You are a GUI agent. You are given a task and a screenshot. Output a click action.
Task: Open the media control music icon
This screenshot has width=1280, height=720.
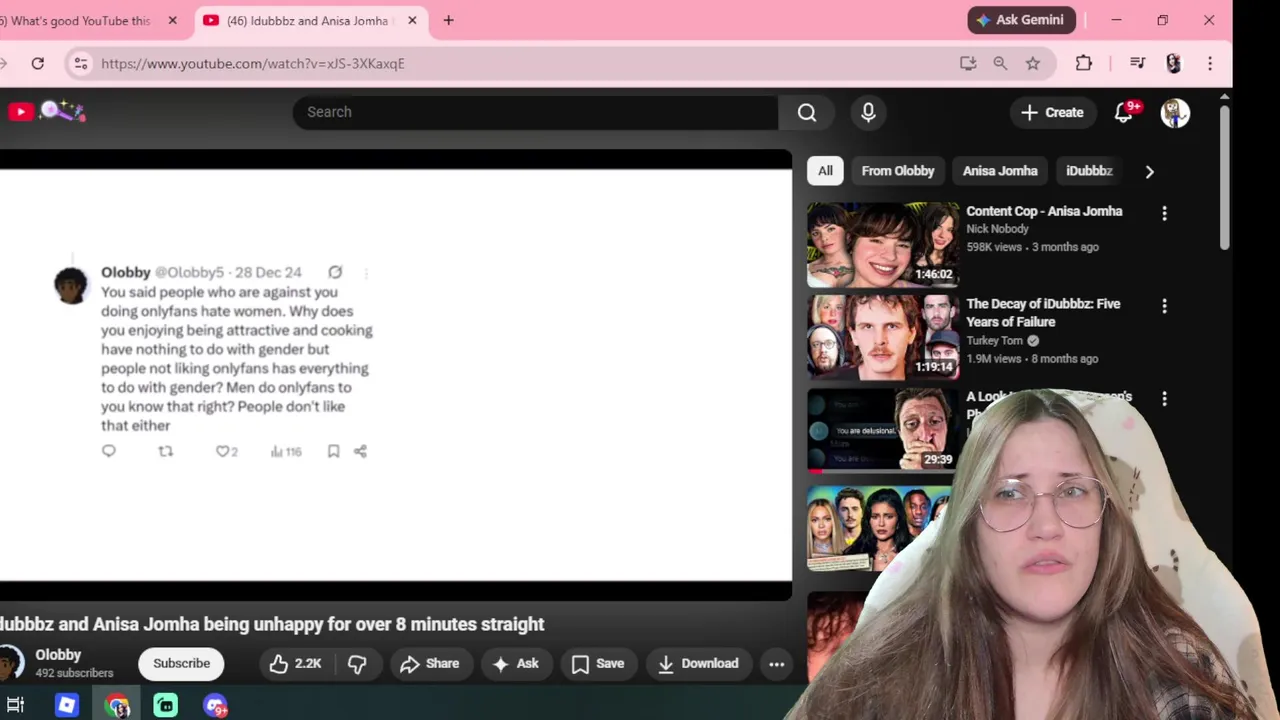1137,63
